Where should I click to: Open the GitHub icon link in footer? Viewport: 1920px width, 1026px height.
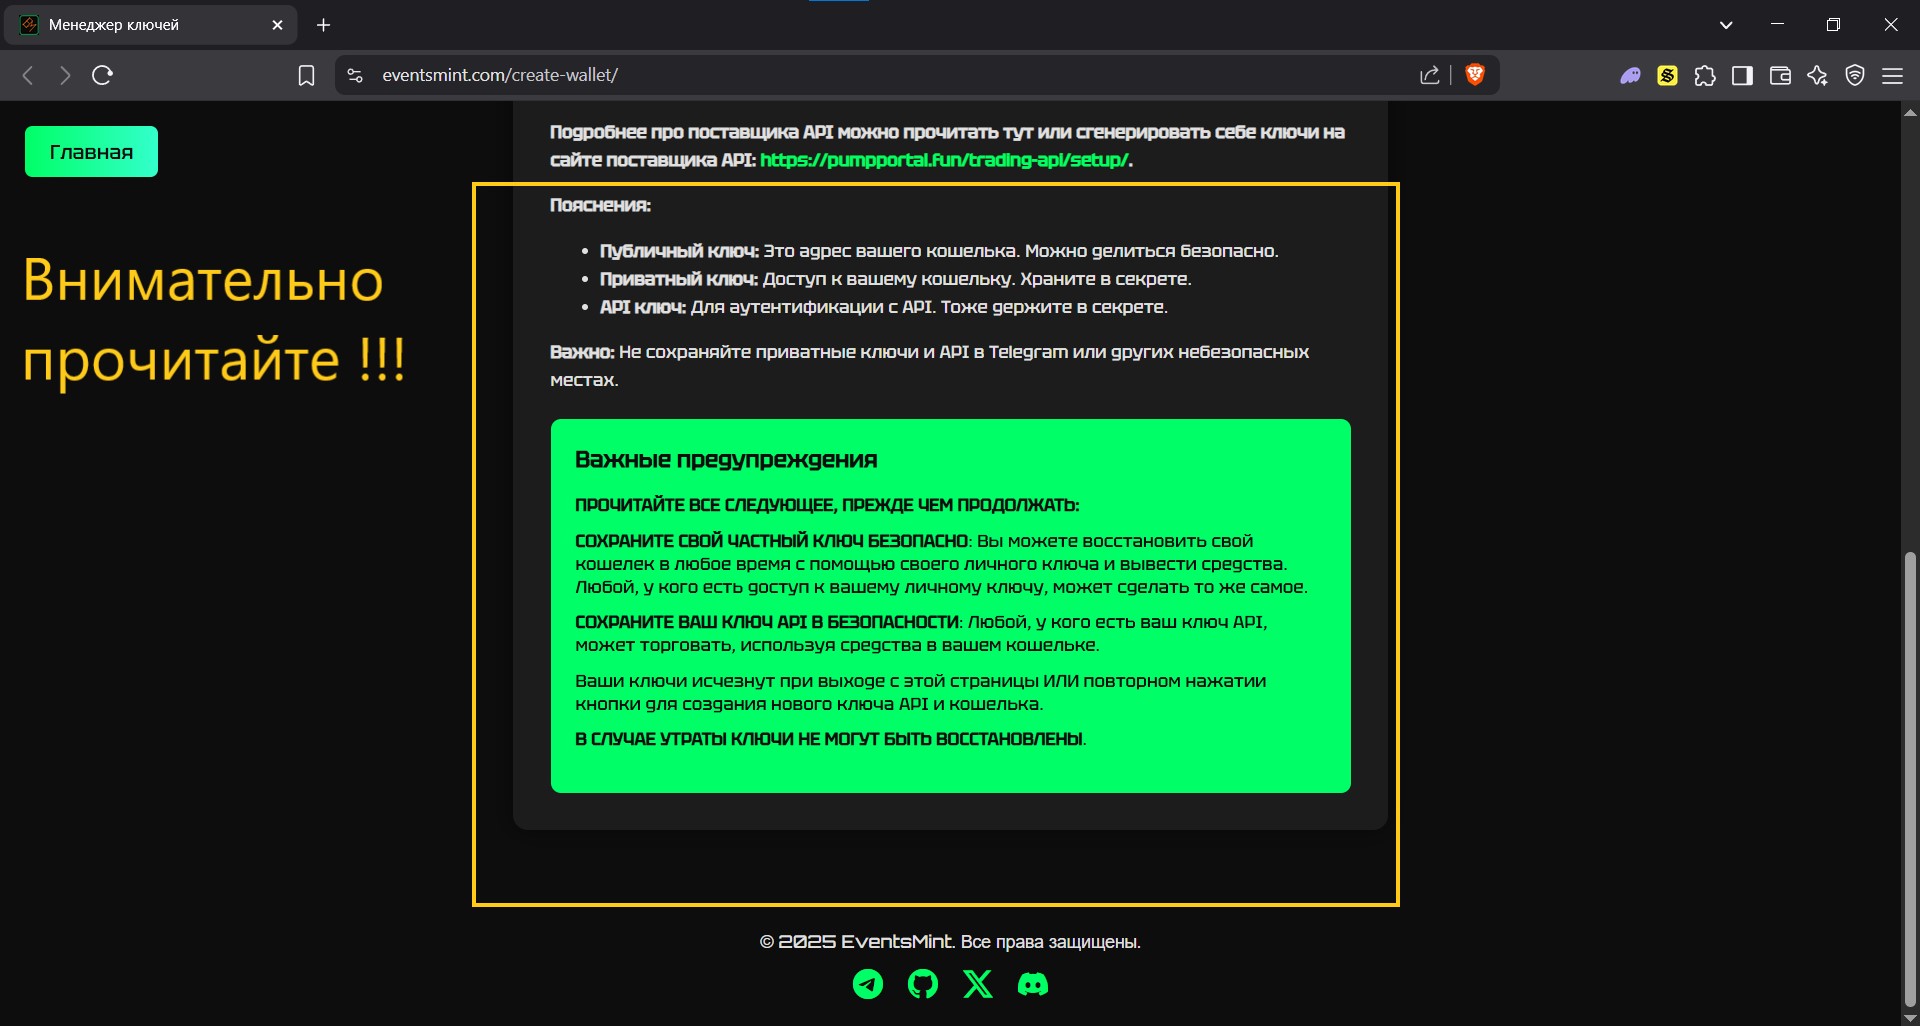pyautogui.click(x=922, y=984)
